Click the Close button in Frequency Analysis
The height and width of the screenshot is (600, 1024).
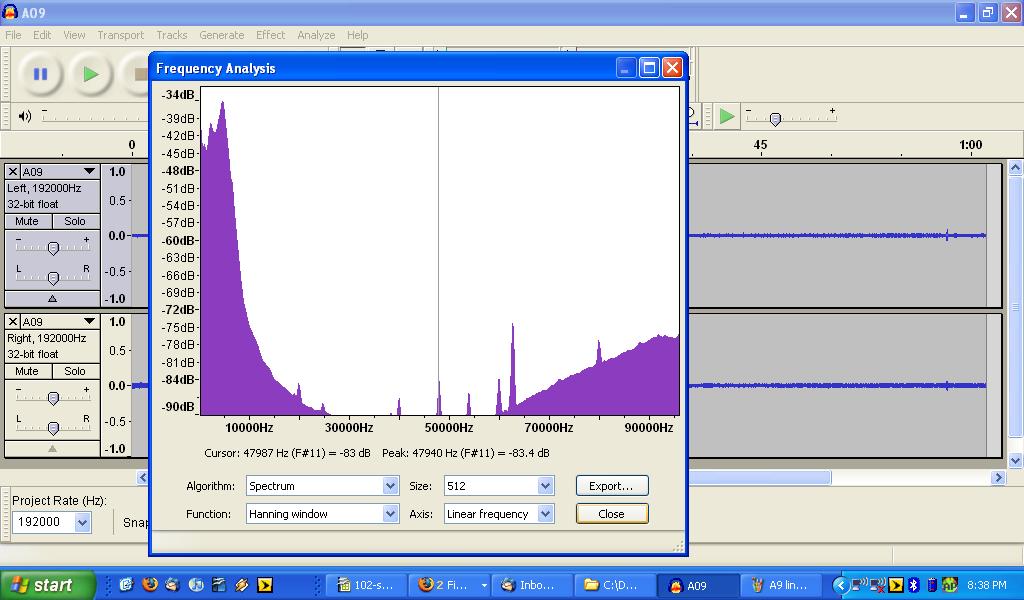[x=611, y=514]
